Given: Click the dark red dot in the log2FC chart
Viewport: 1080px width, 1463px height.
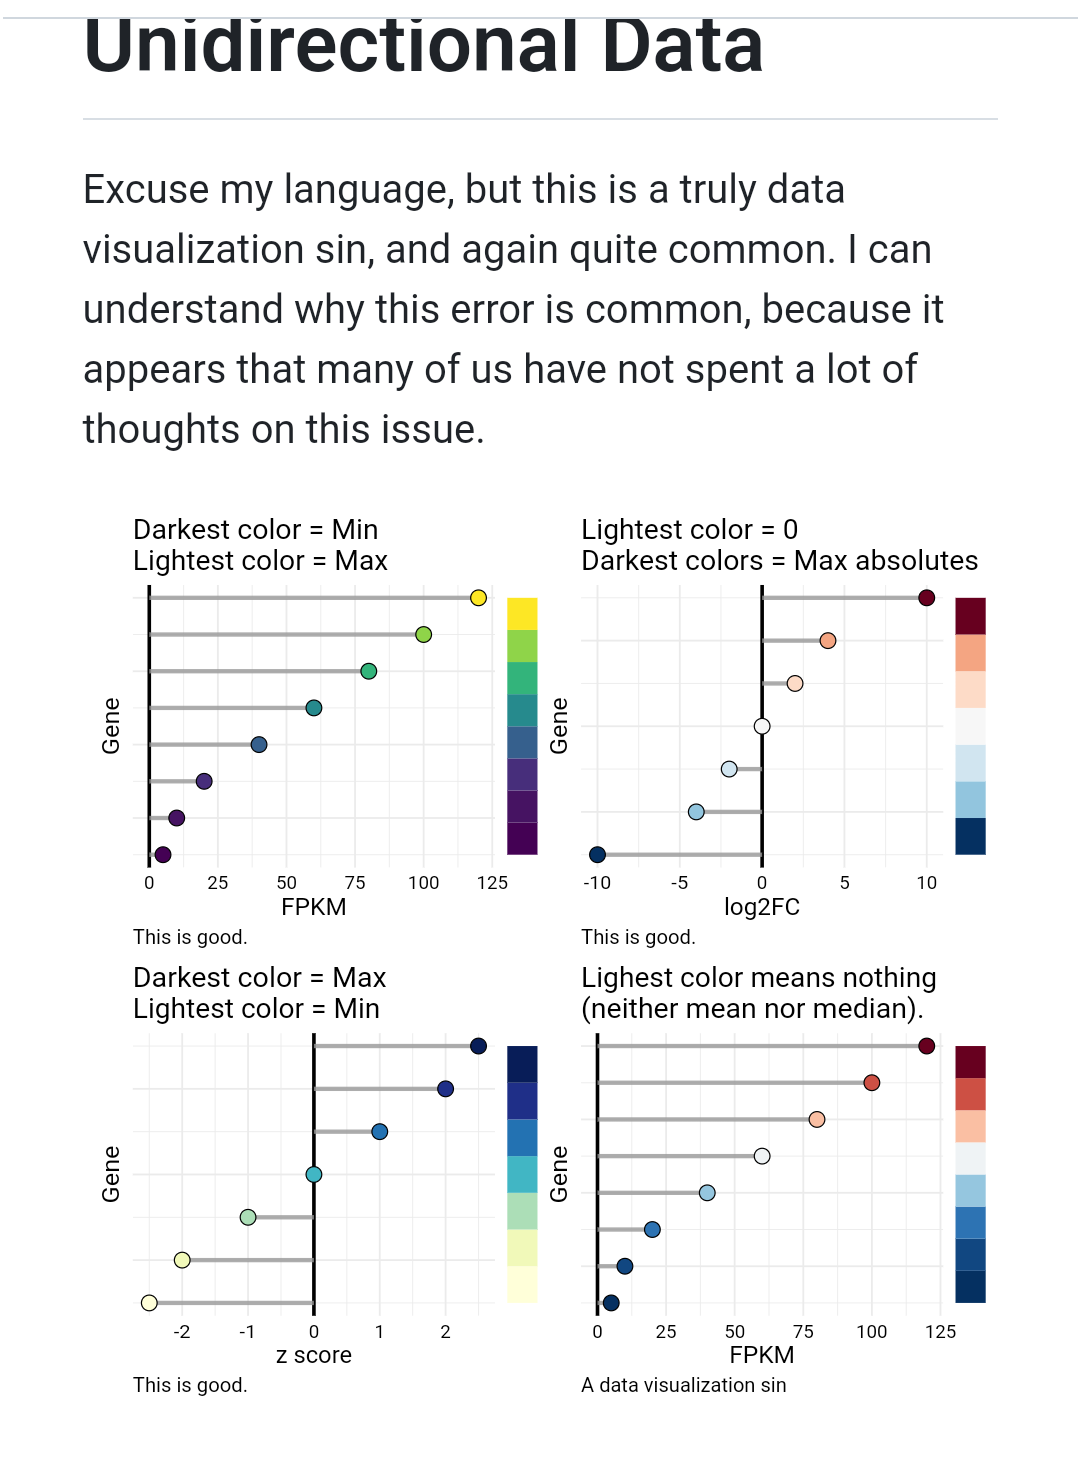Looking at the screenshot, I should [x=926, y=598].
